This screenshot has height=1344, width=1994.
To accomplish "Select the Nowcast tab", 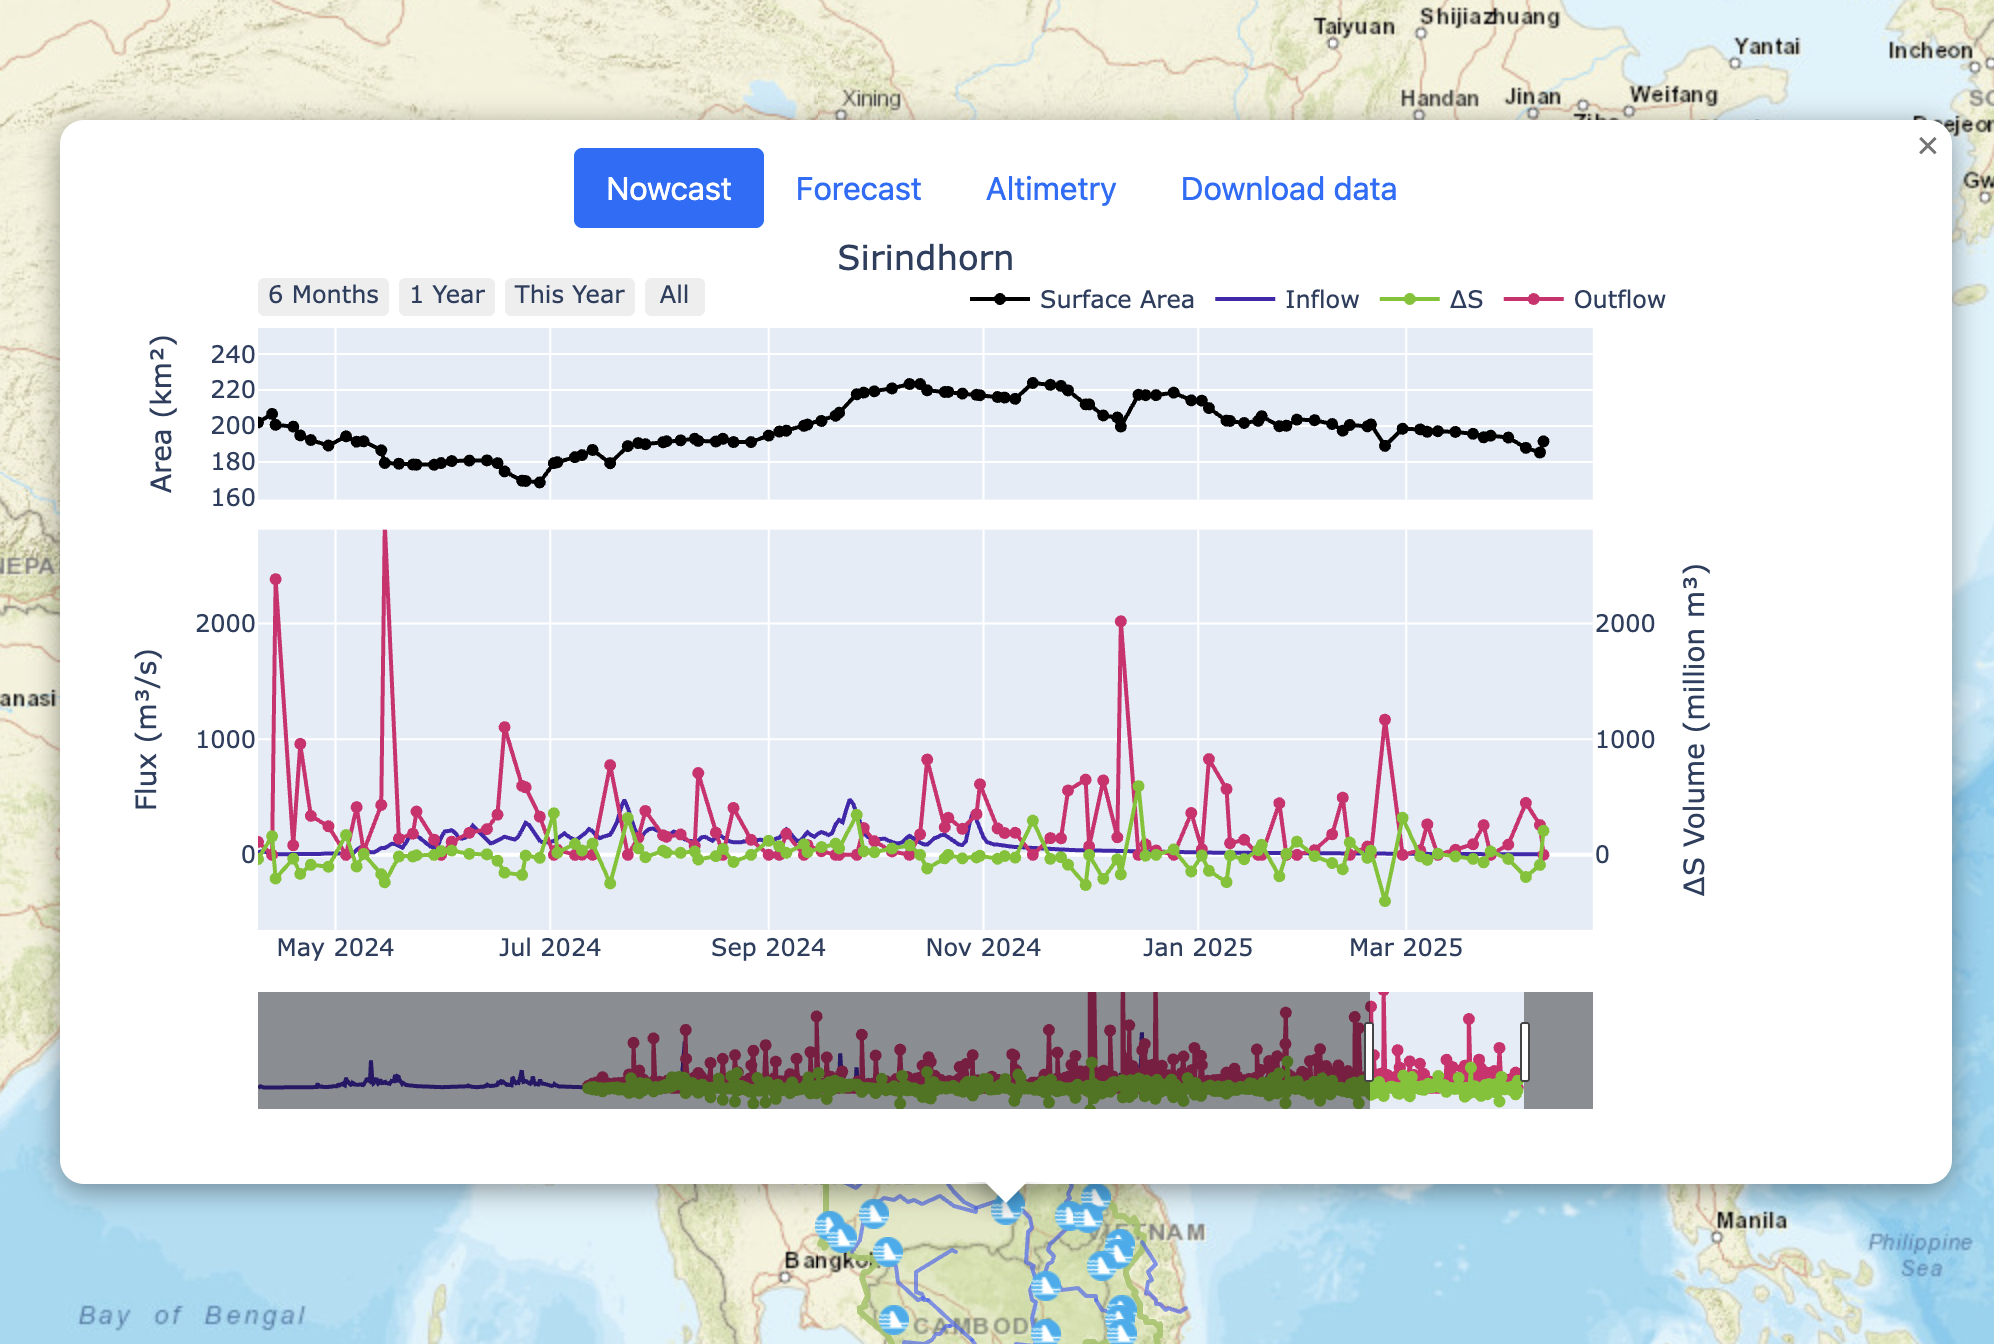I will coord(668,189).
